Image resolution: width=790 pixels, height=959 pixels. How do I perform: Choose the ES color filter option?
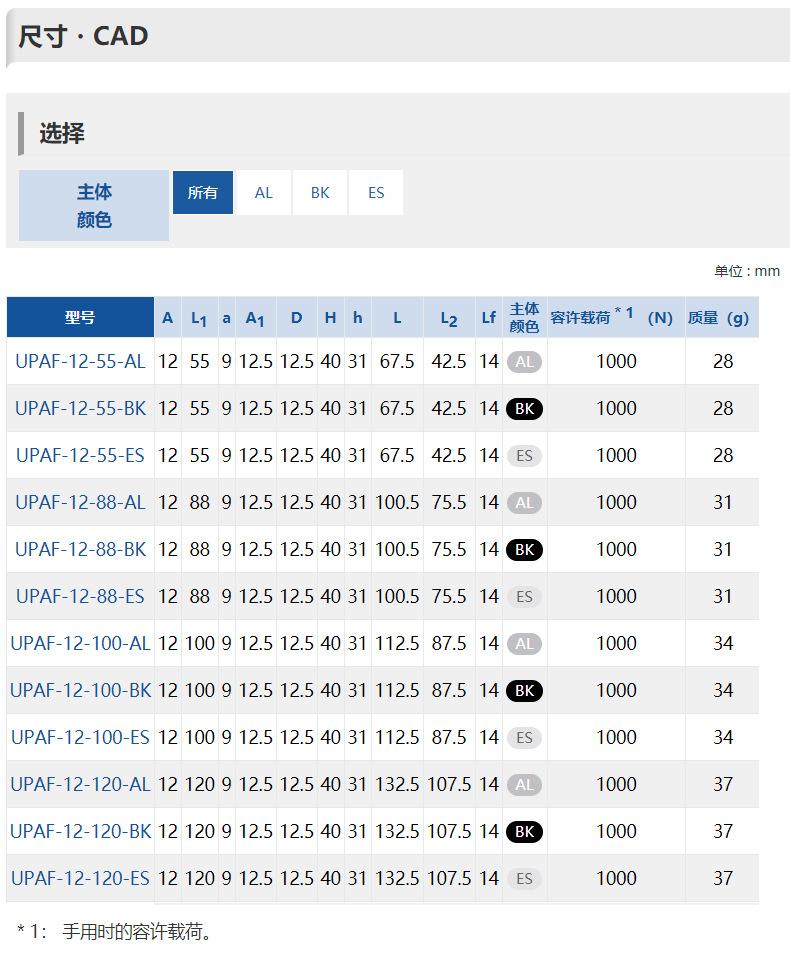376,192
